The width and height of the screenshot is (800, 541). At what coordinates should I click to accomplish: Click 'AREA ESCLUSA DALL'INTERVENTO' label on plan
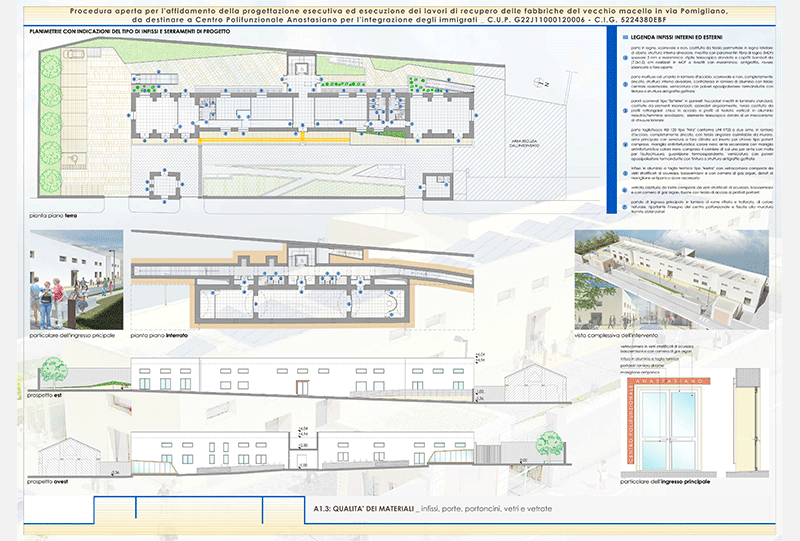524,143
